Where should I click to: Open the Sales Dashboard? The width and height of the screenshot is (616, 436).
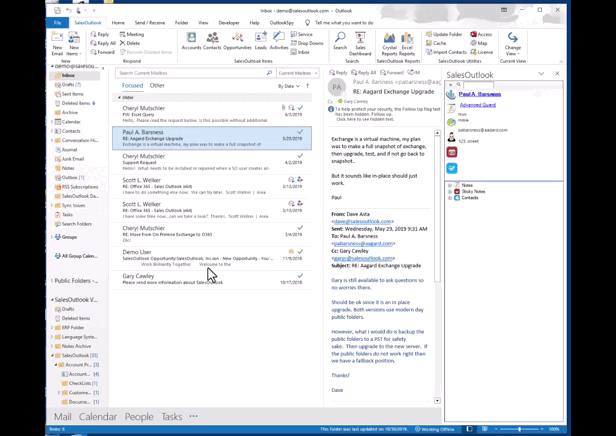[x=360, y=42]
